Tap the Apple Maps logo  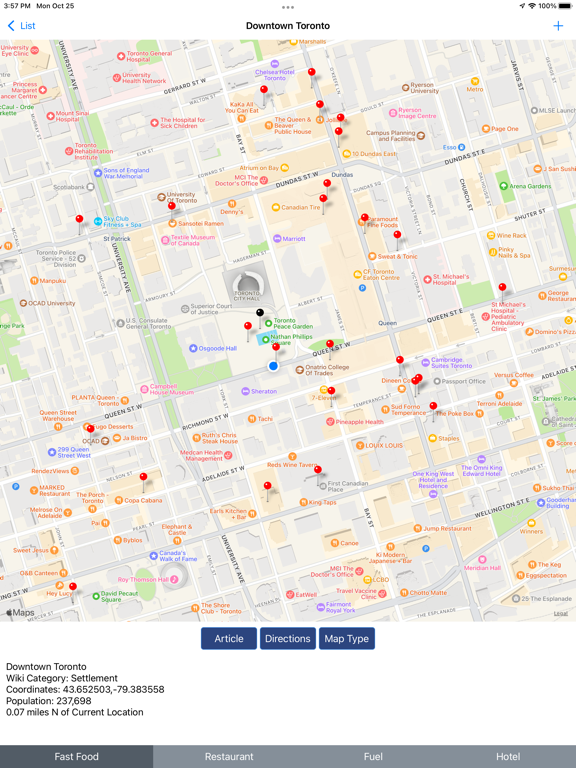(20, 613)
